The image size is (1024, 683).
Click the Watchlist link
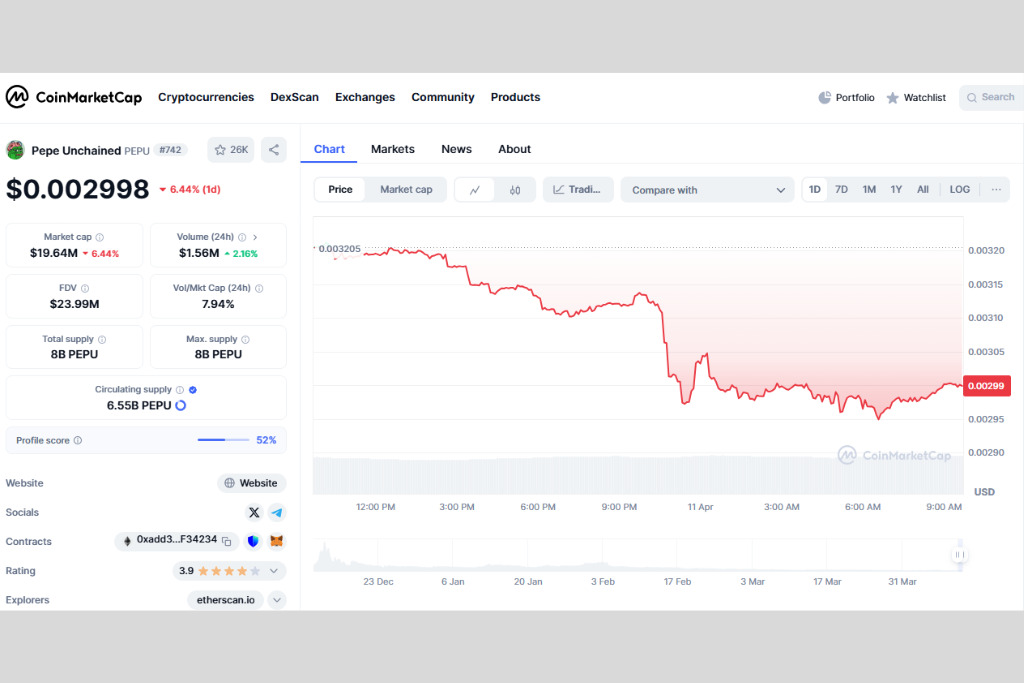click(924, 97)
